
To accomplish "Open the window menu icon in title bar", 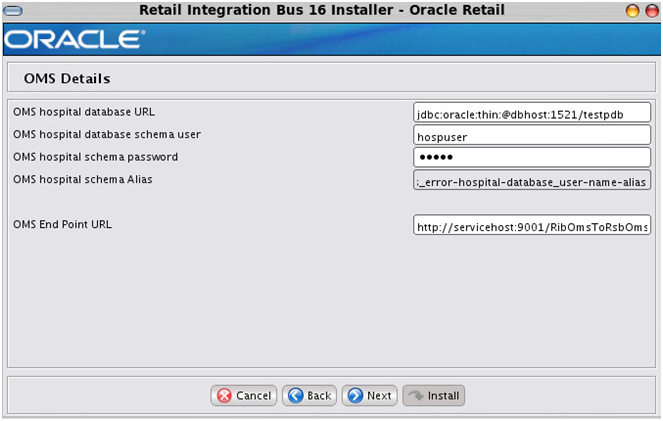I will [x=13, y=11].
